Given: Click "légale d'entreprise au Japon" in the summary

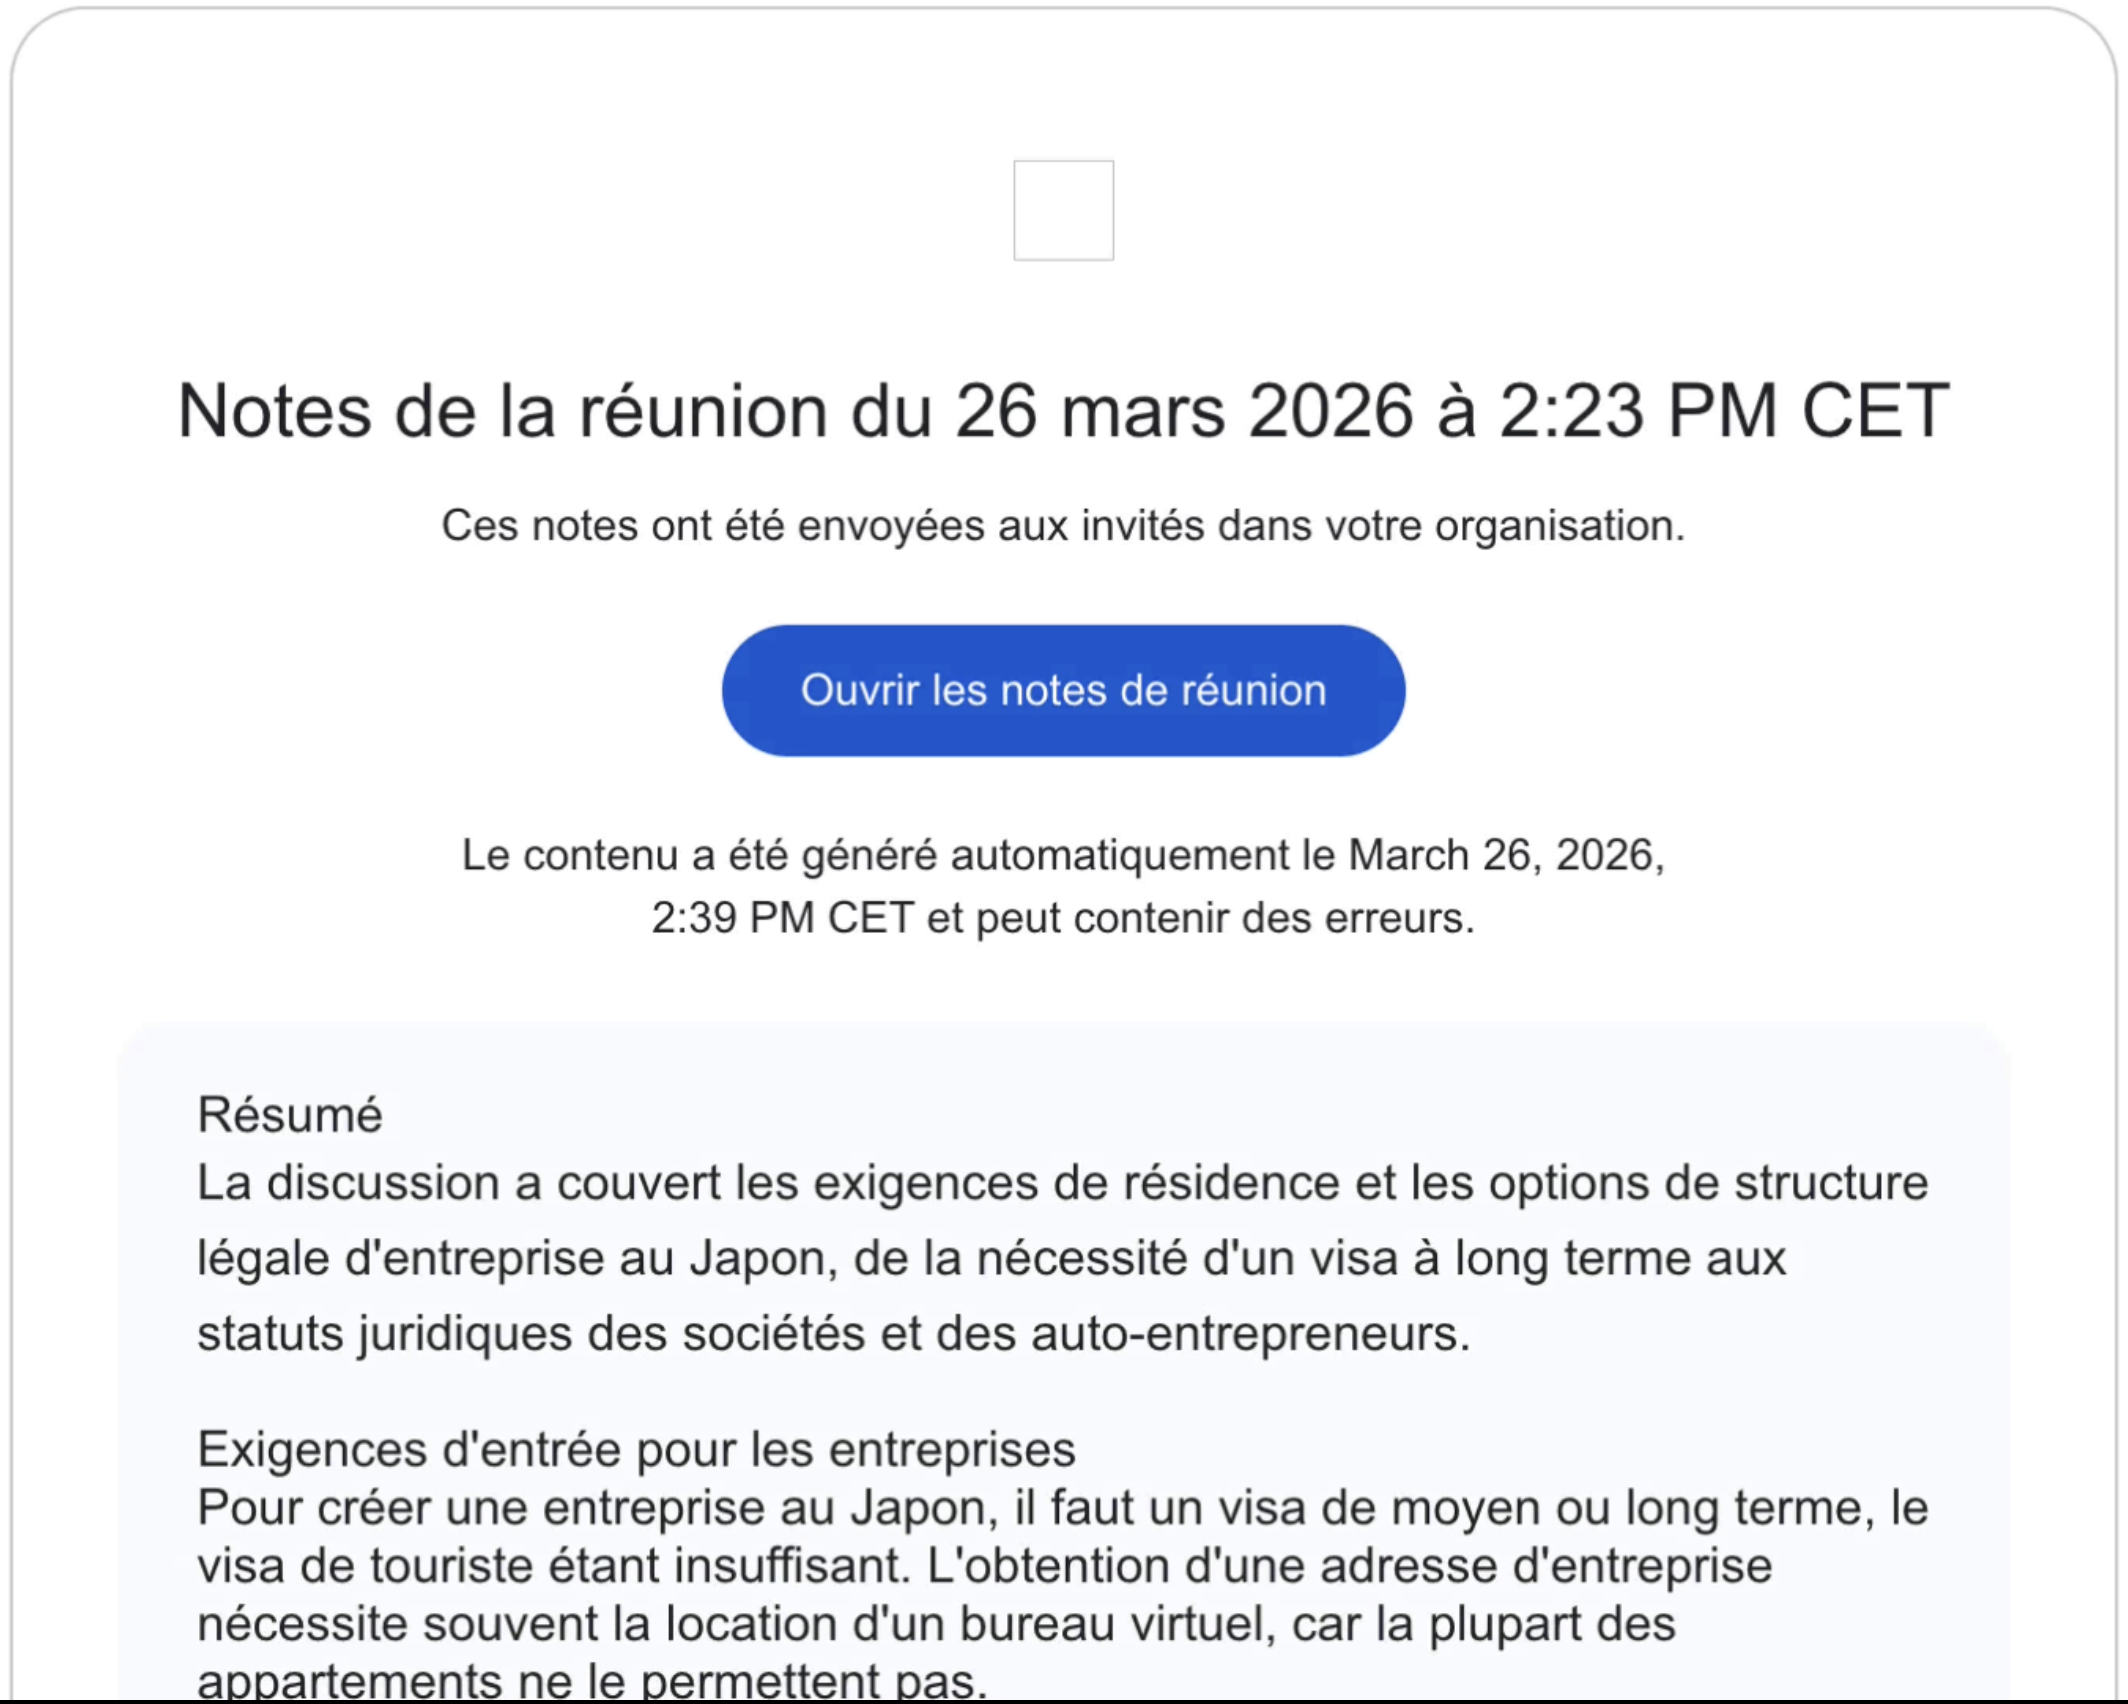Looking at the screenshot, I should [x=516, y=1259].
